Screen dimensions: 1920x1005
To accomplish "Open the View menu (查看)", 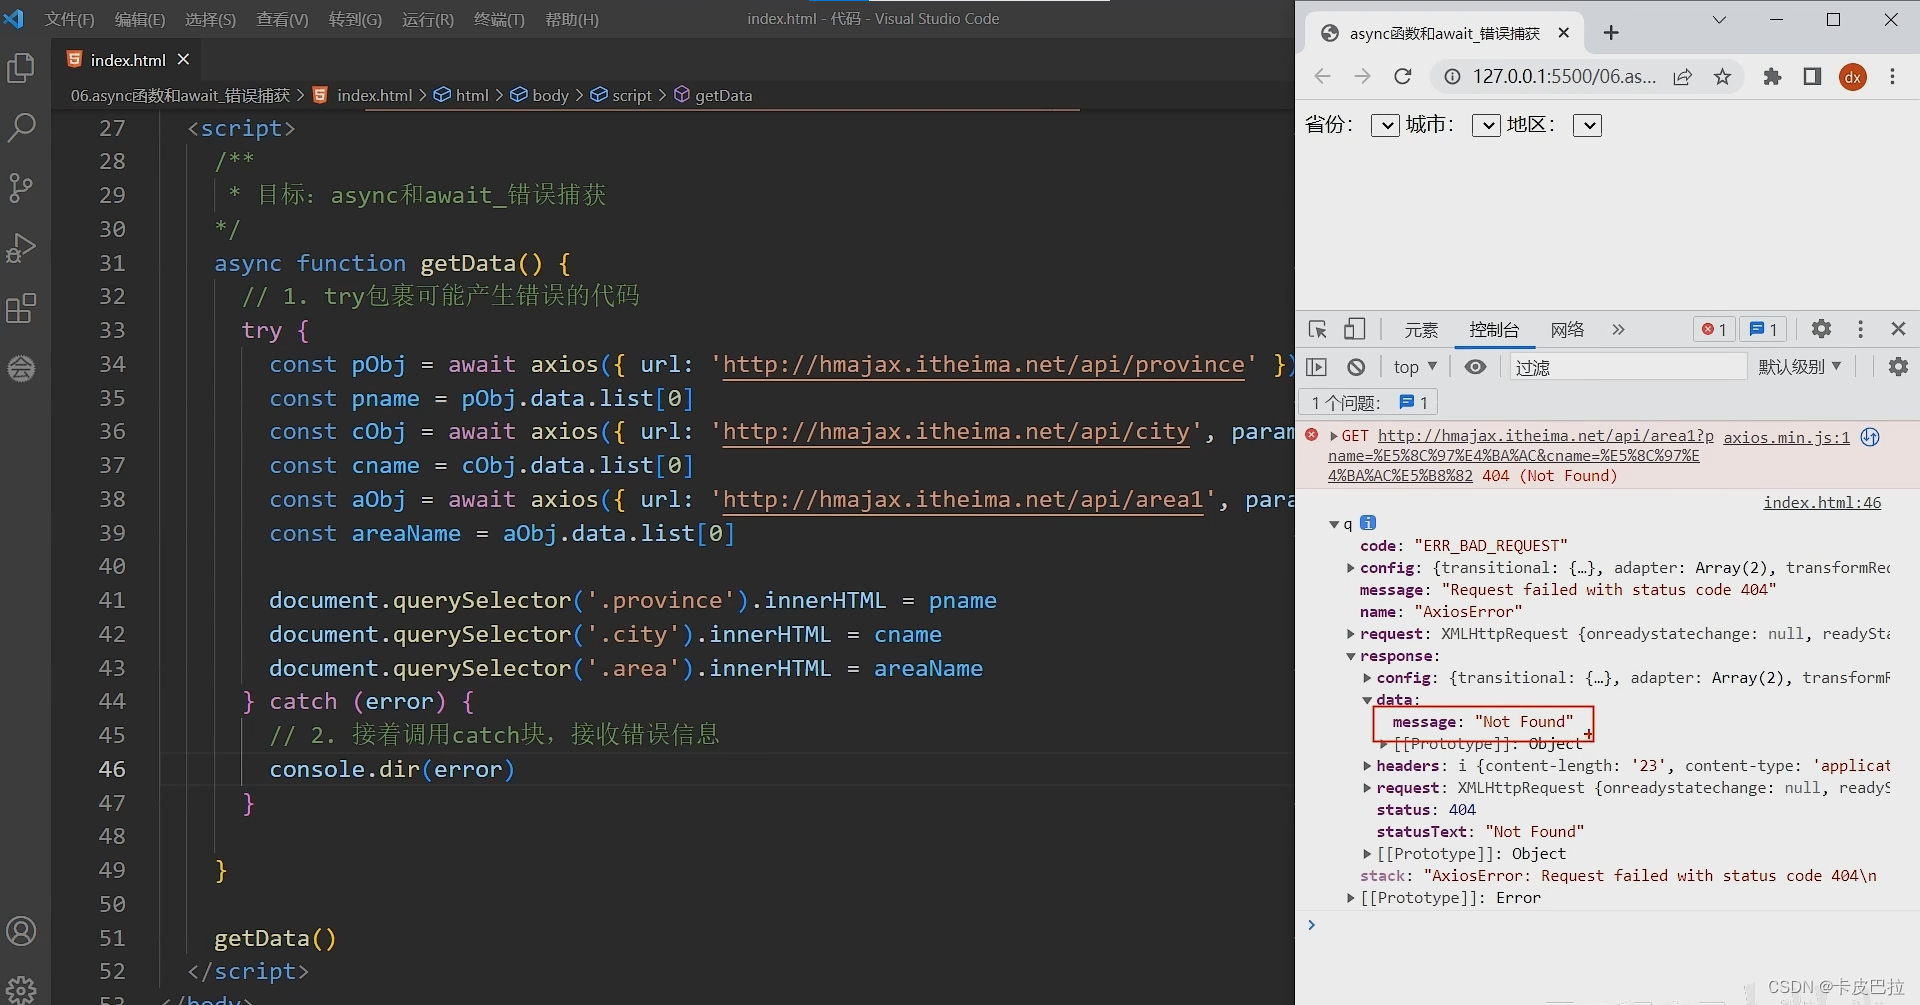I will [x=282, y=19].
